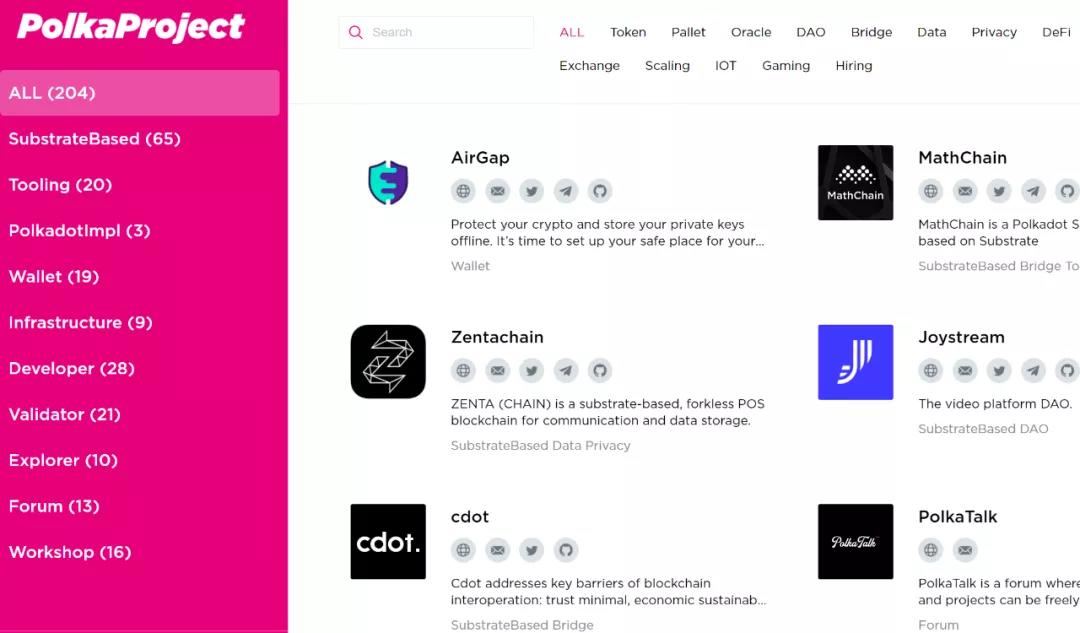Click AirGap's Telegram icon
The height and width of the screenshot is (633, 1080).
click(565, 191)
